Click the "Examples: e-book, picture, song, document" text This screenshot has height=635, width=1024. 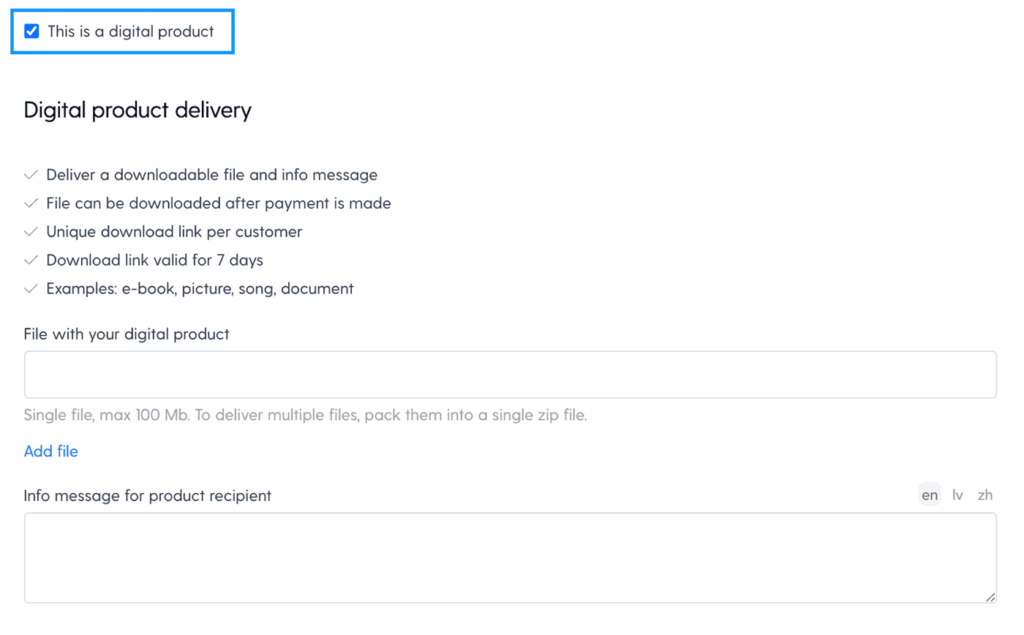(200, 289)
